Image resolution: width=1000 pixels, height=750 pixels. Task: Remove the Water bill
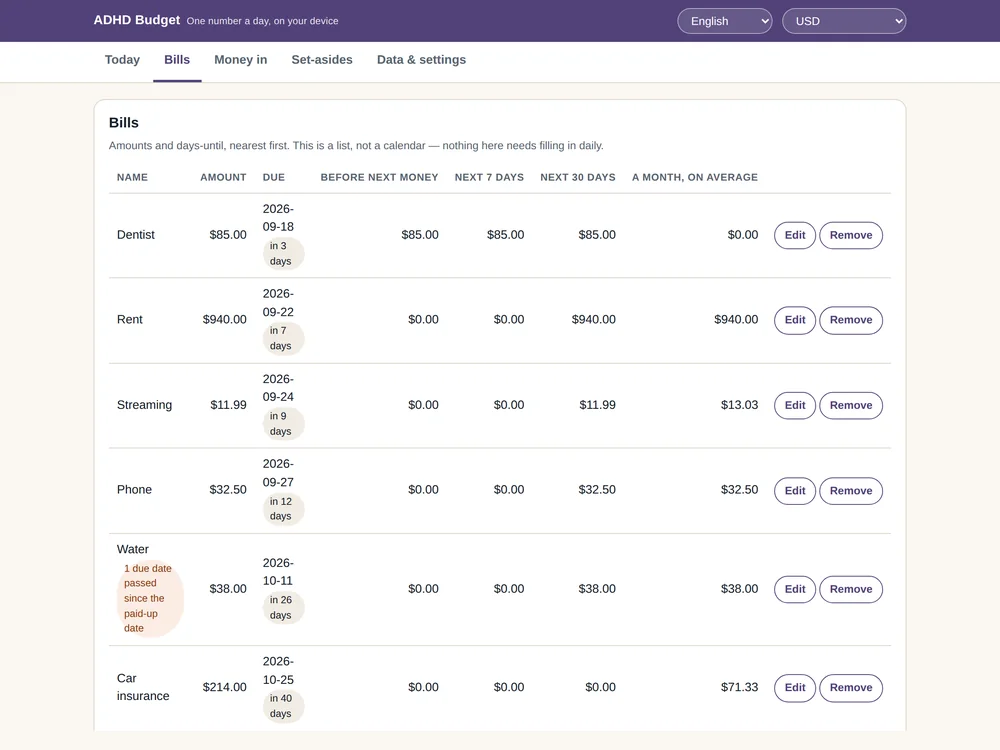tap(851, 589)
